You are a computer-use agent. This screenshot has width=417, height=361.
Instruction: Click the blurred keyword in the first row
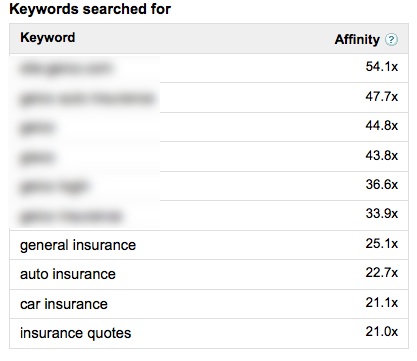tap(66, 68)
